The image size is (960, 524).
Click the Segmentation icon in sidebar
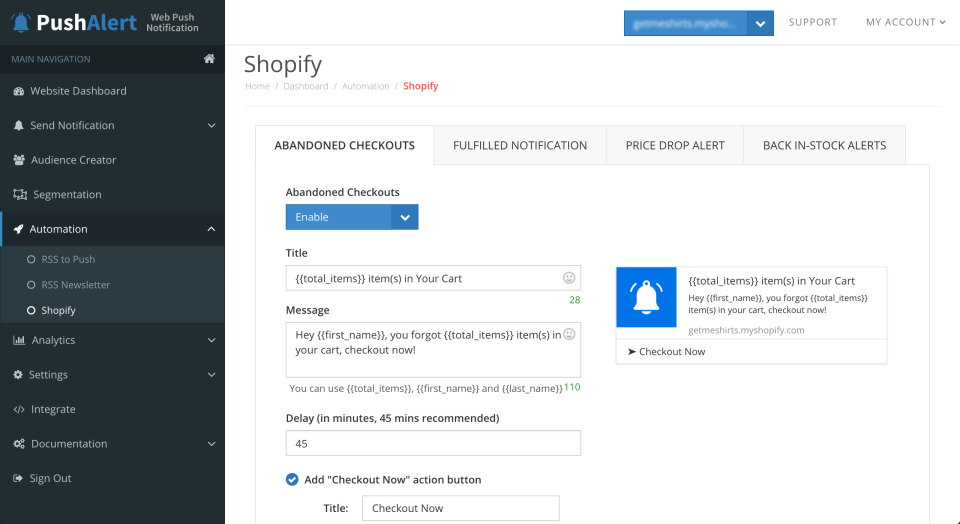(x=19, y=195)
